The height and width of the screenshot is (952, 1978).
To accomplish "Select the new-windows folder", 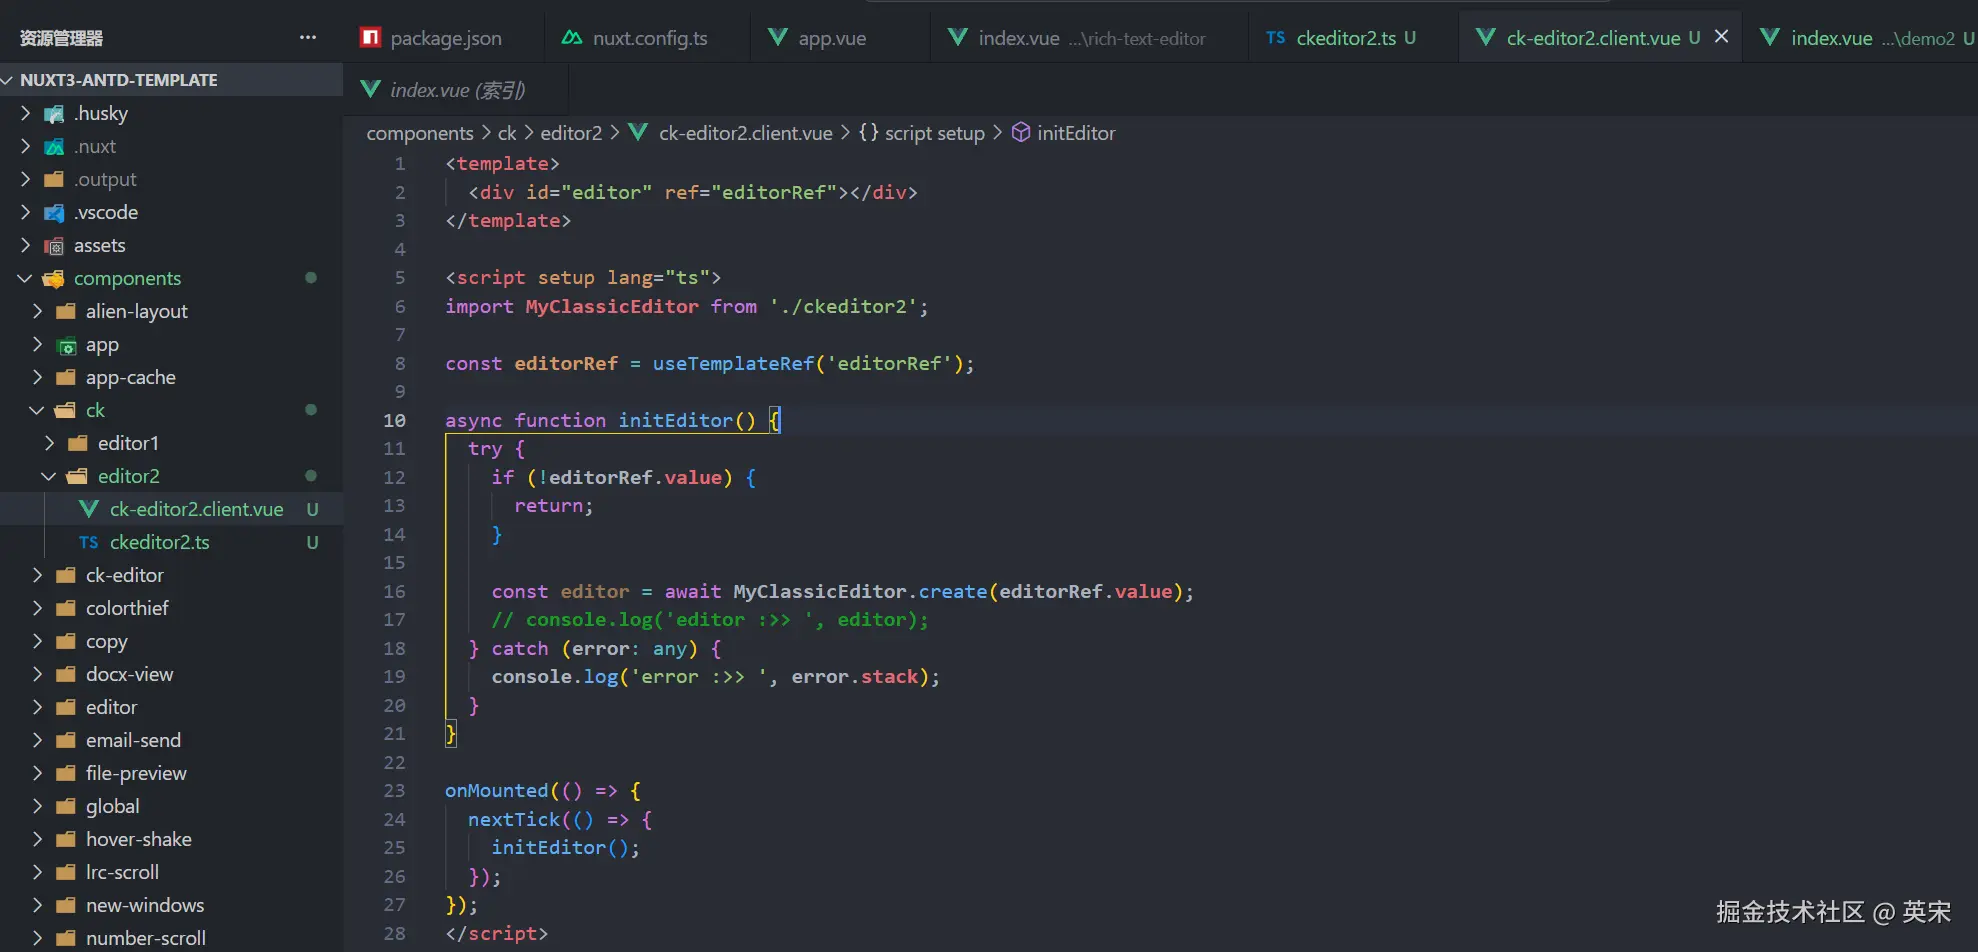I will pyautogui.click(x=171, y=905).
